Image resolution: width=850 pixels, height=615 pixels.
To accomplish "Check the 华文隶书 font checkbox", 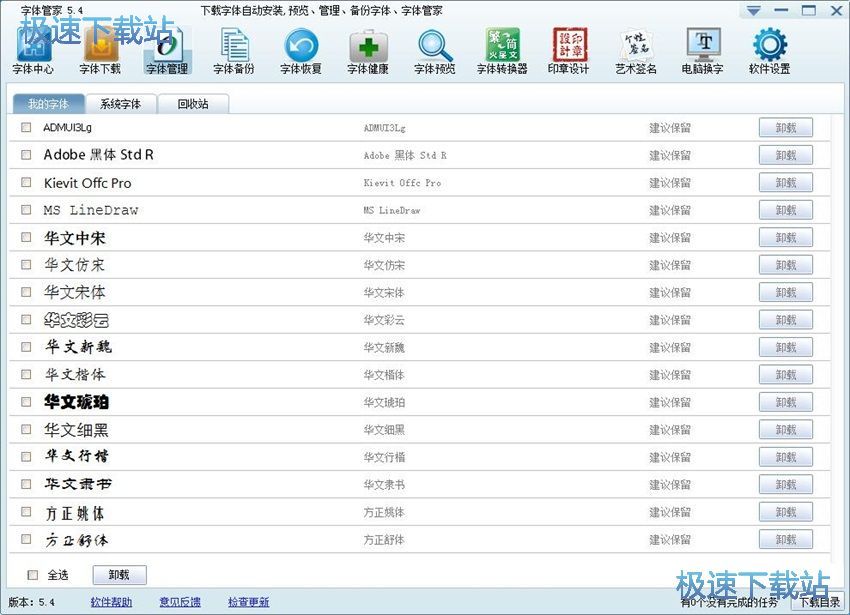I will tap(26, 484).
